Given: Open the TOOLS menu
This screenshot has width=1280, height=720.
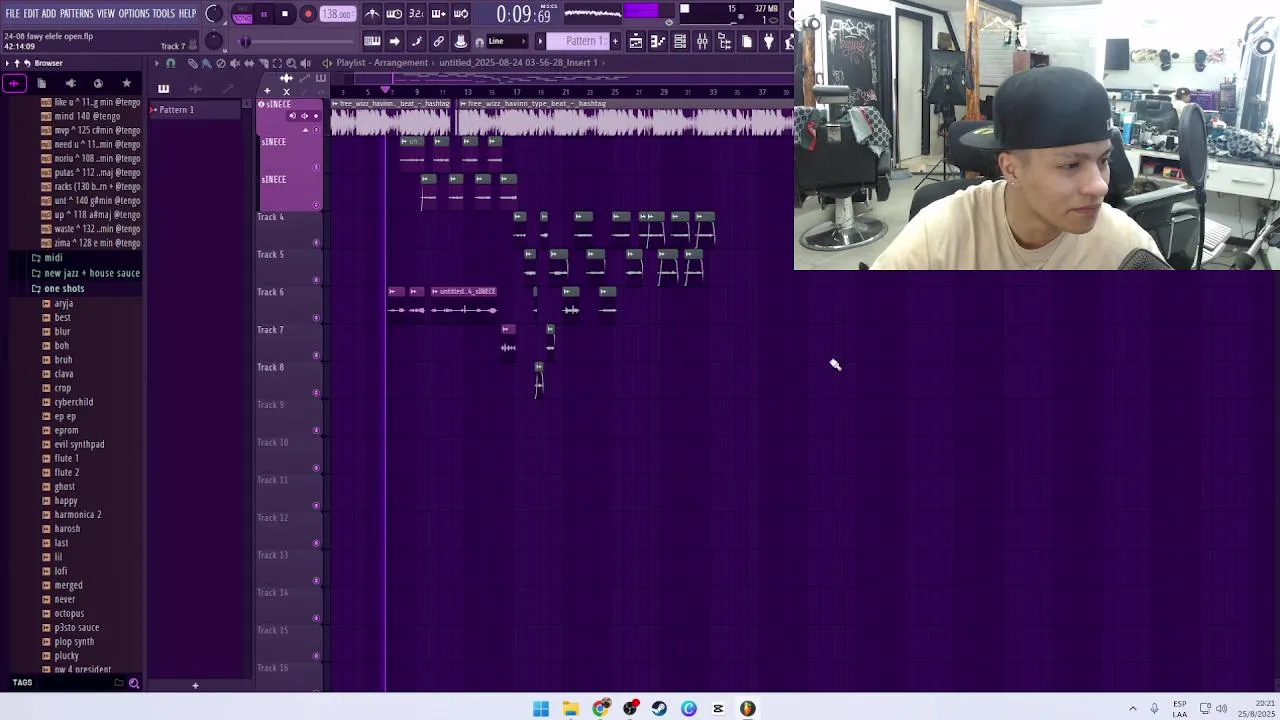Looking at the screenshot, I should click(x=163, y=13).
